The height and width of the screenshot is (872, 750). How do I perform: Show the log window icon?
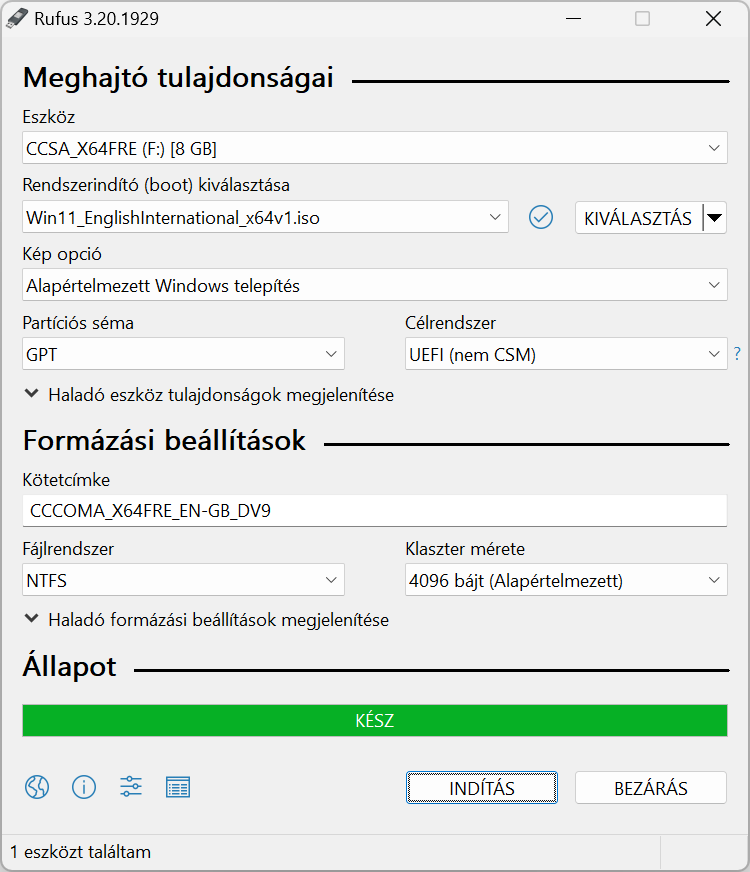pyautogui.click(x=178, y=787)
